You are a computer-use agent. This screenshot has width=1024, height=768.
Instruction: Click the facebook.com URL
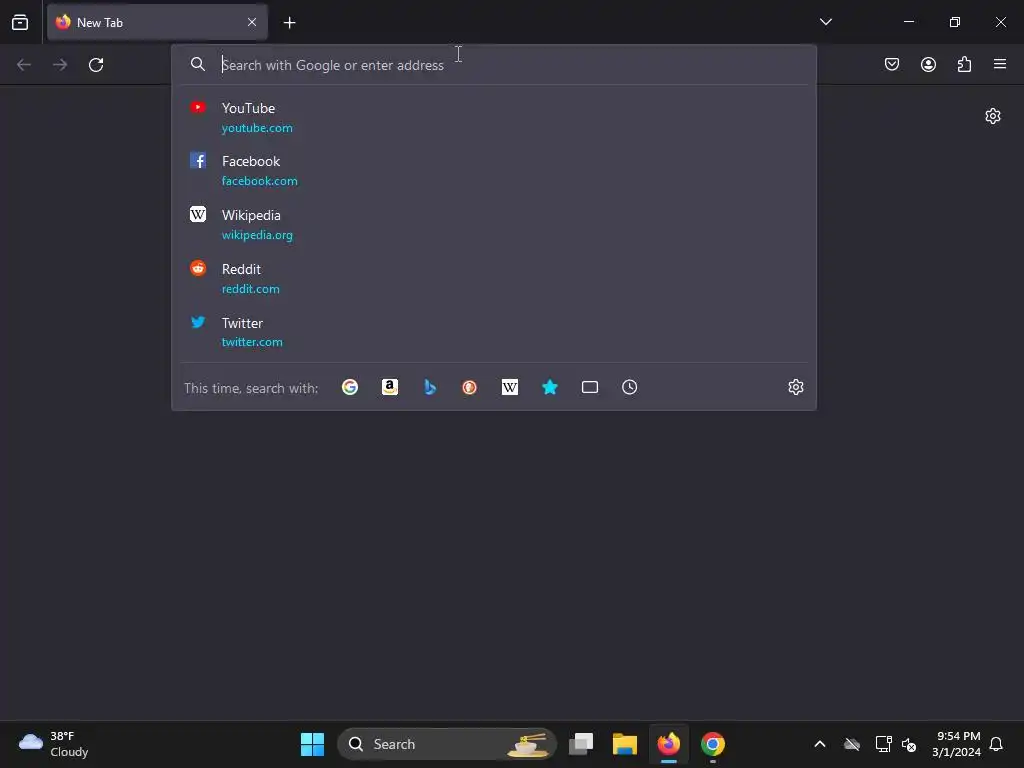click(259, 181)
